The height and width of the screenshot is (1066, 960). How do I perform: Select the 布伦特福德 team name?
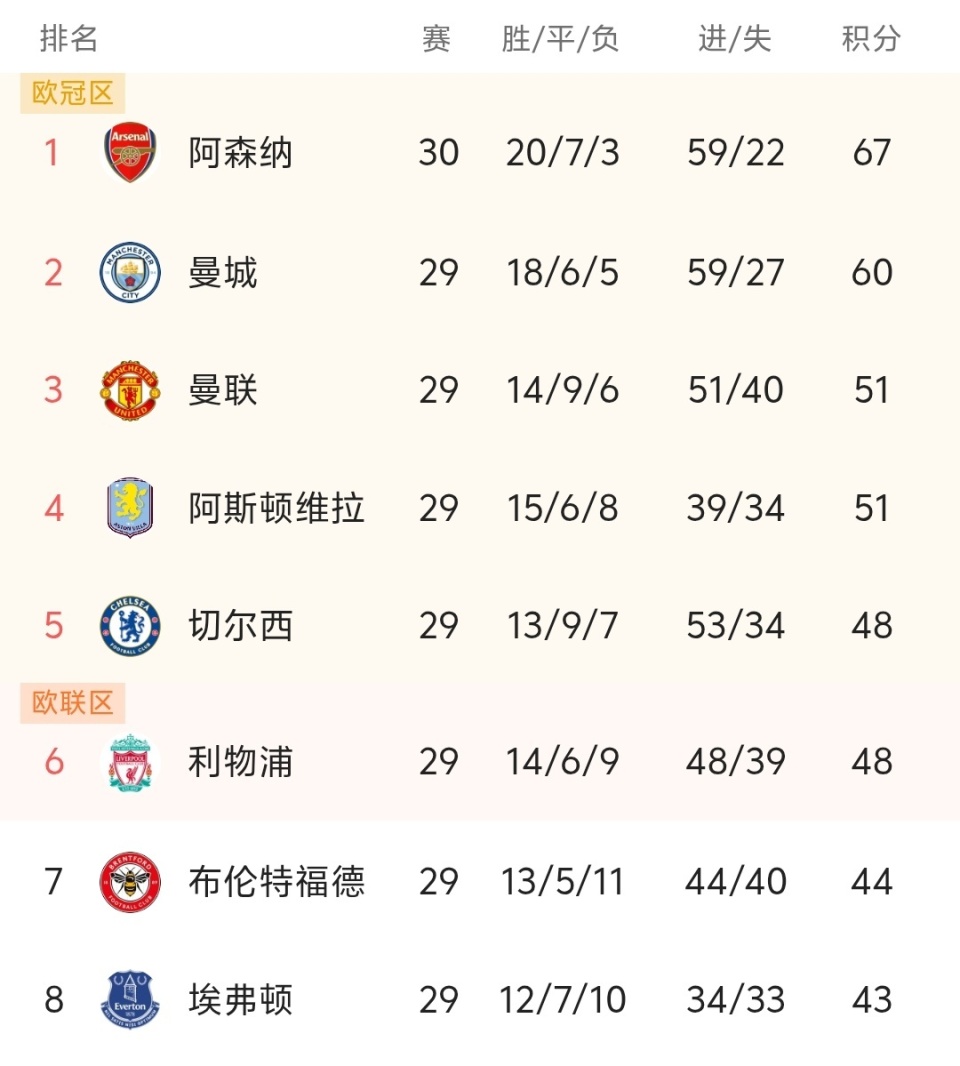(x=276, y=882)
